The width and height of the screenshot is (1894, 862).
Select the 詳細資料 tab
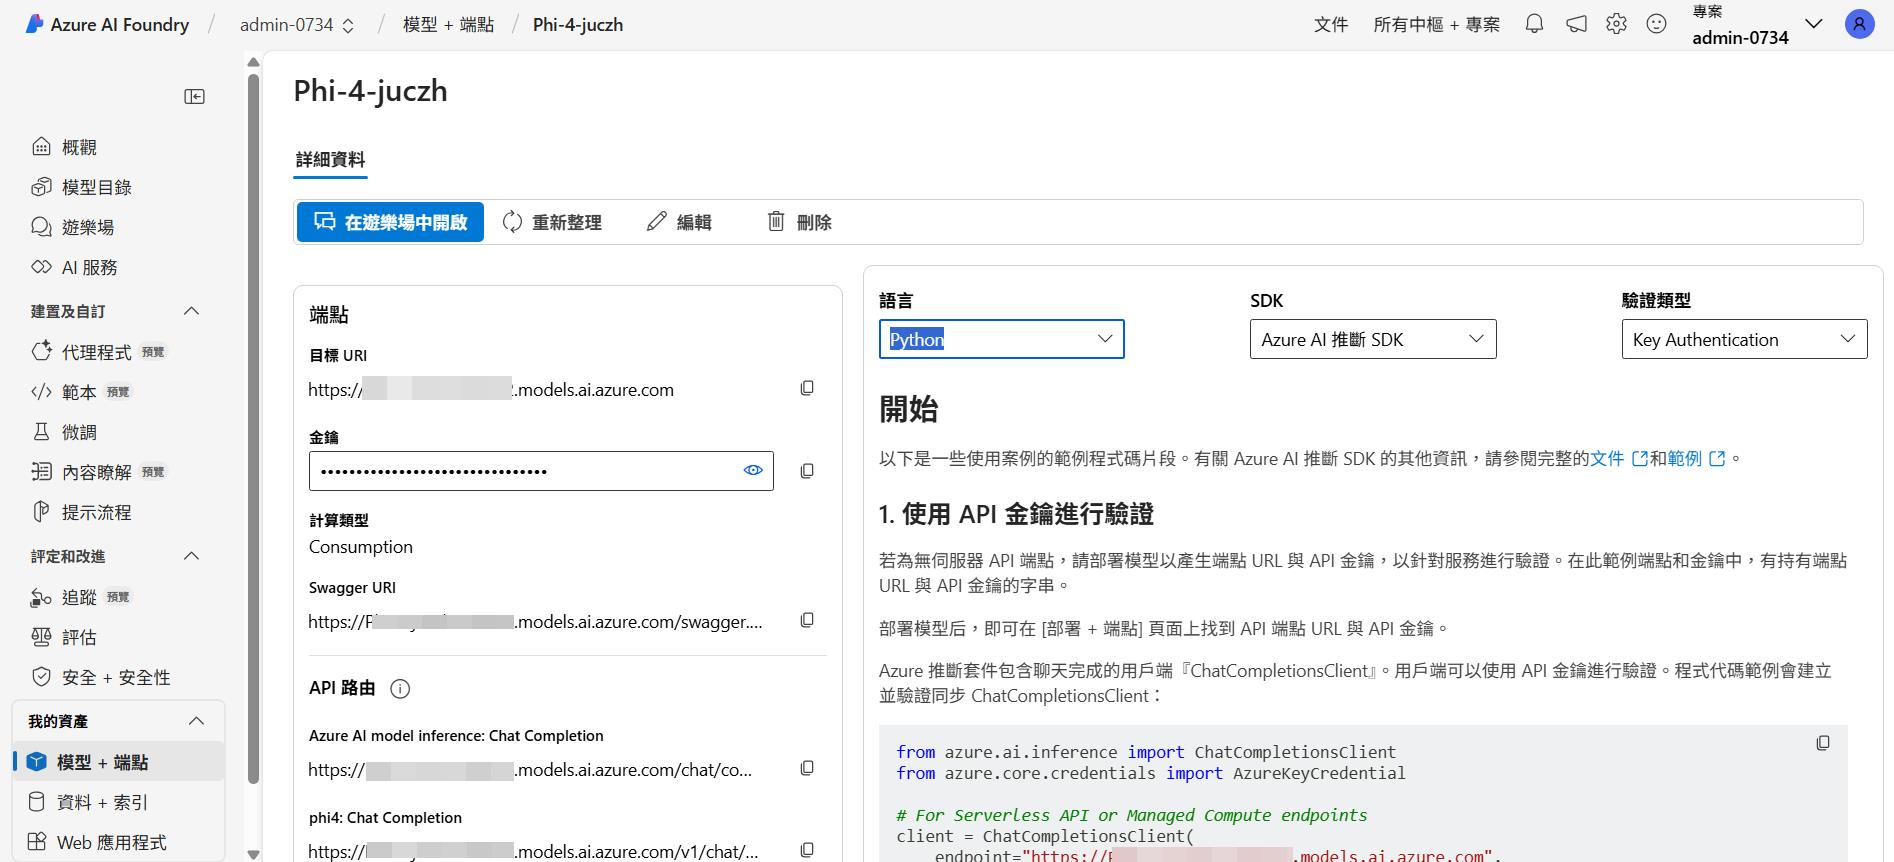coord(330,160)
